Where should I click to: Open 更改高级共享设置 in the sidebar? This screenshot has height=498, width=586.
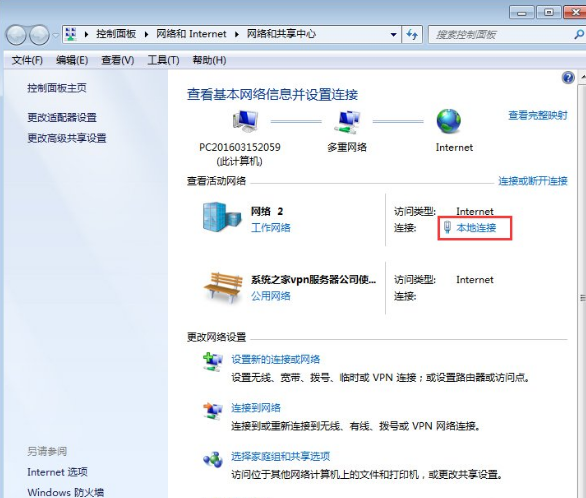(x=67, y=138)
